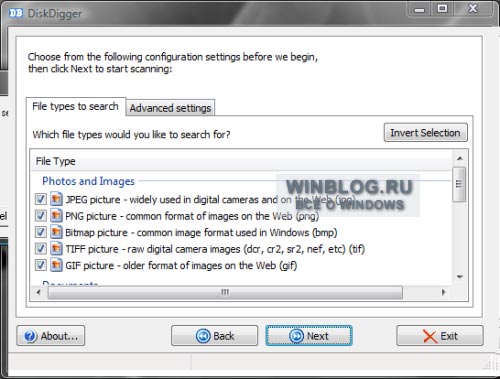
Task: Click the horizontal scrollbar thumb
Action: 225,293
